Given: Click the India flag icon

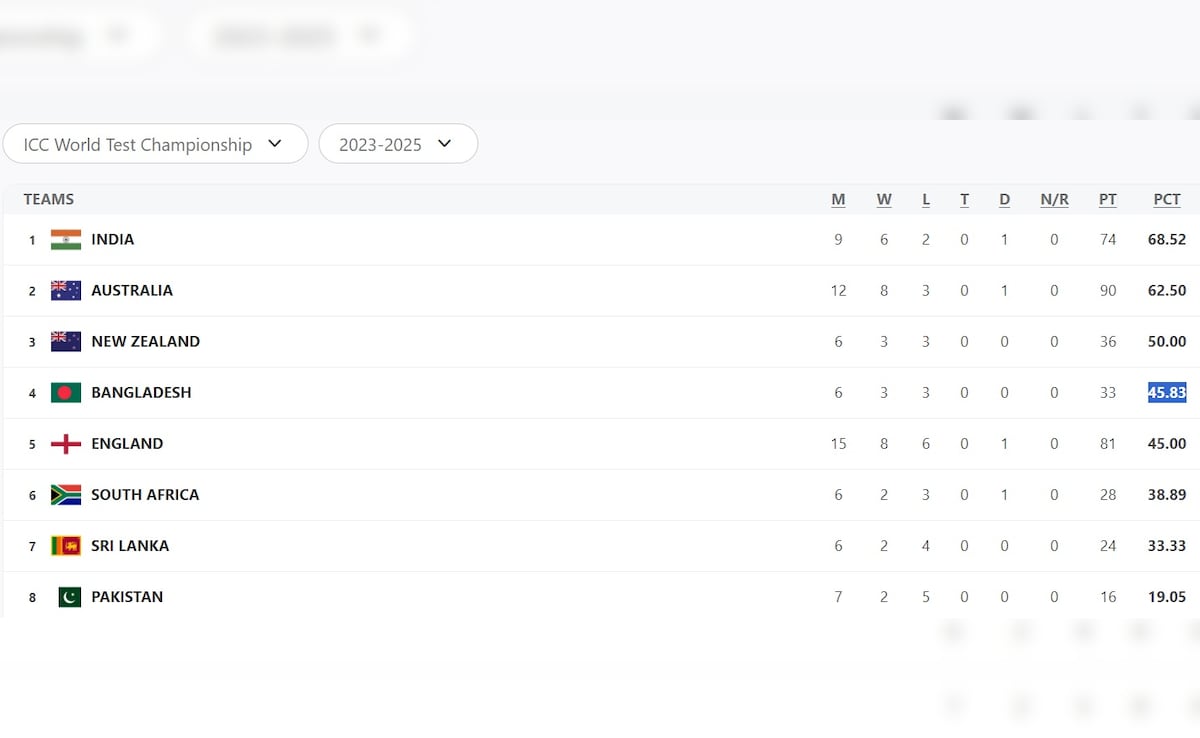Looking at the screenshot, I should point(66,240).
